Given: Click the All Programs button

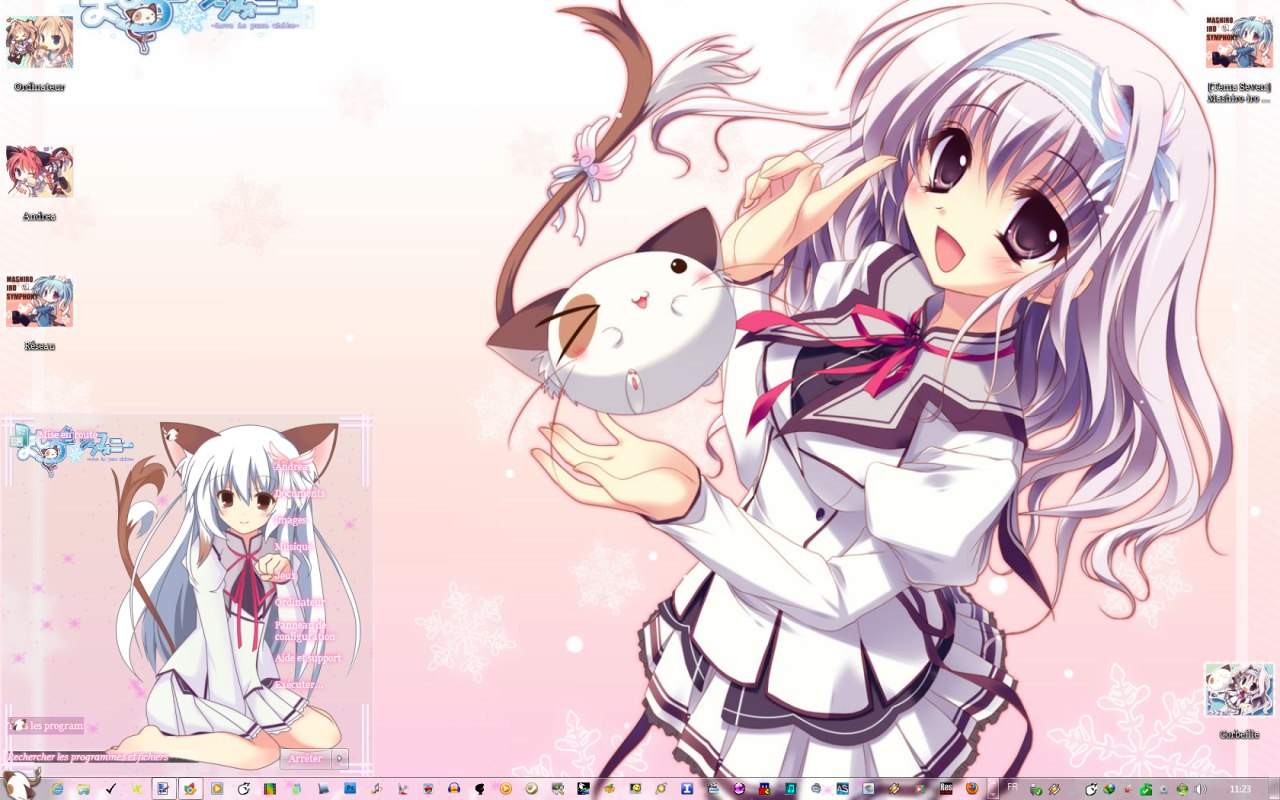Looking at the screenshot, I should tap(47, 725).
